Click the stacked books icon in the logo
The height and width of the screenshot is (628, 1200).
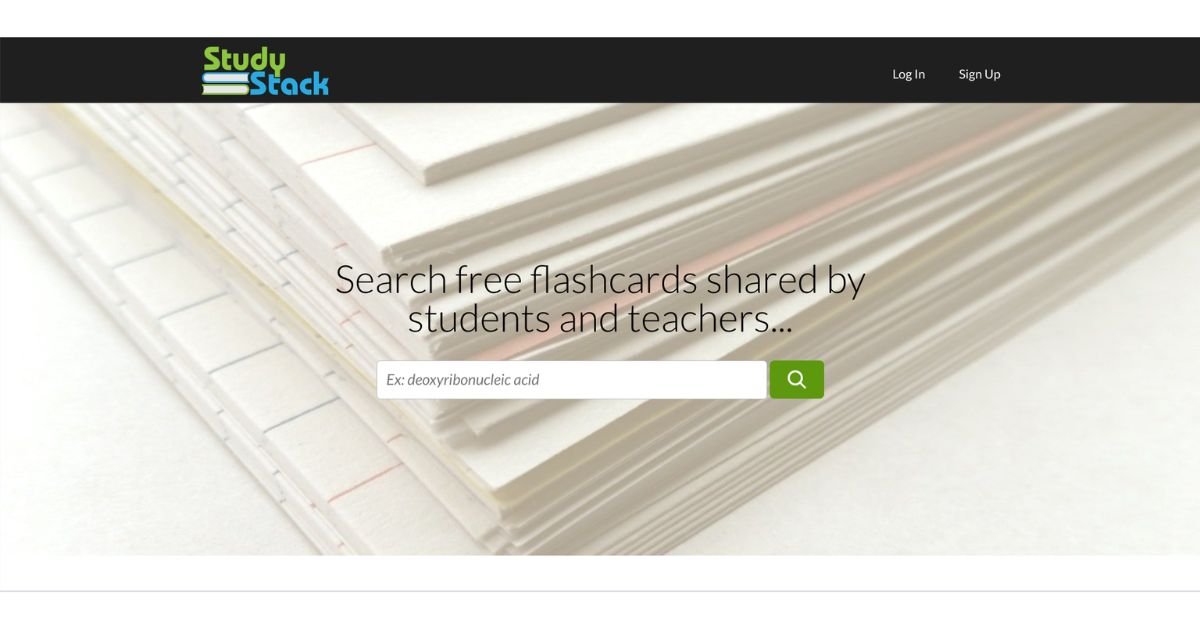225,86
